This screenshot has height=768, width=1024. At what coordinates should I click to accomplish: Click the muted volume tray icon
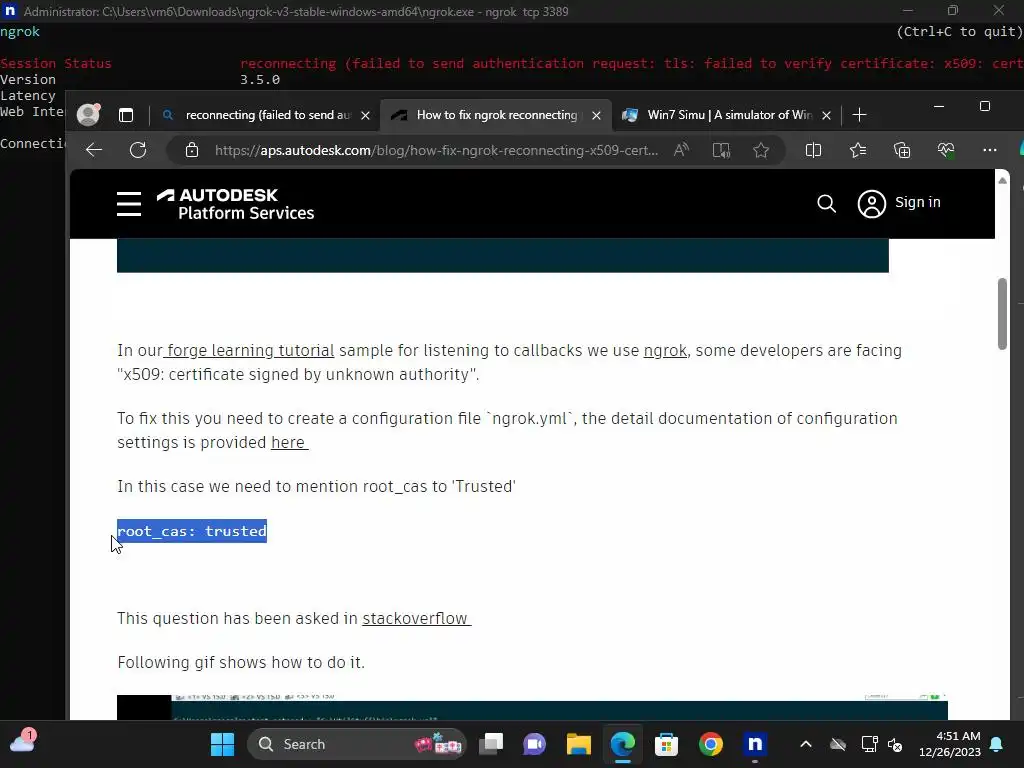tap(895, 745)
